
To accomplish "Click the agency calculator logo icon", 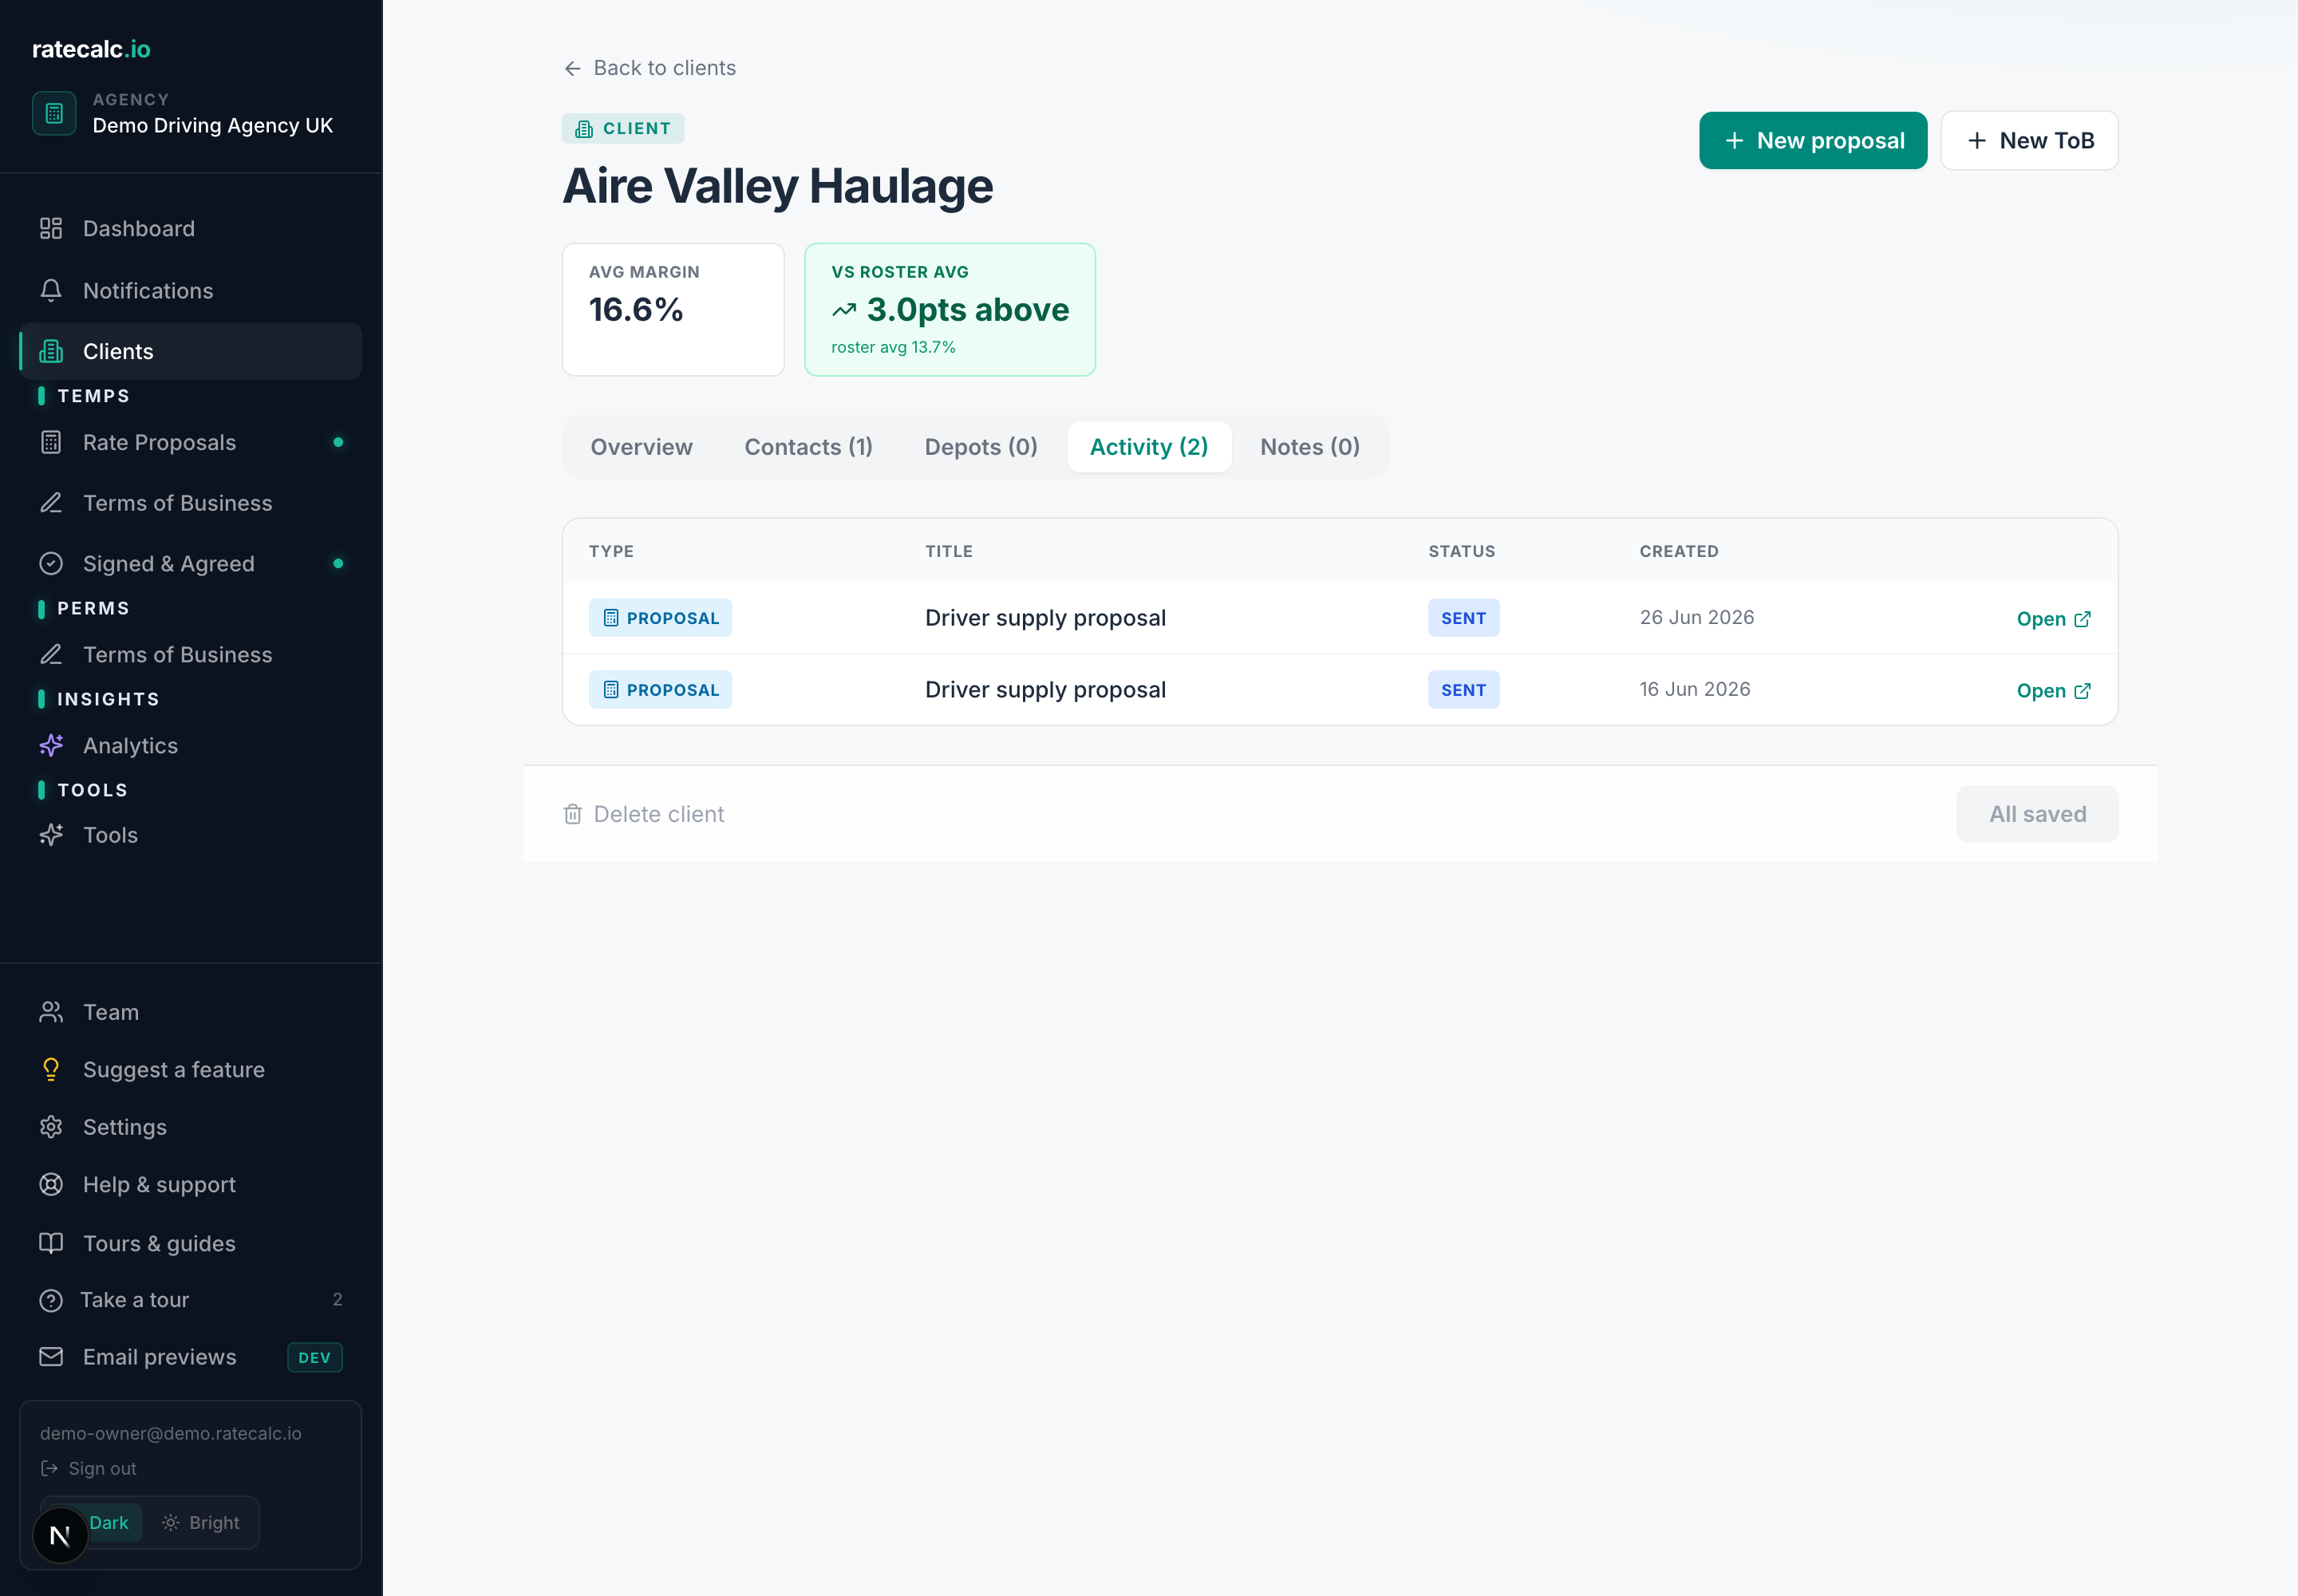I will click(x=54, y=113).
